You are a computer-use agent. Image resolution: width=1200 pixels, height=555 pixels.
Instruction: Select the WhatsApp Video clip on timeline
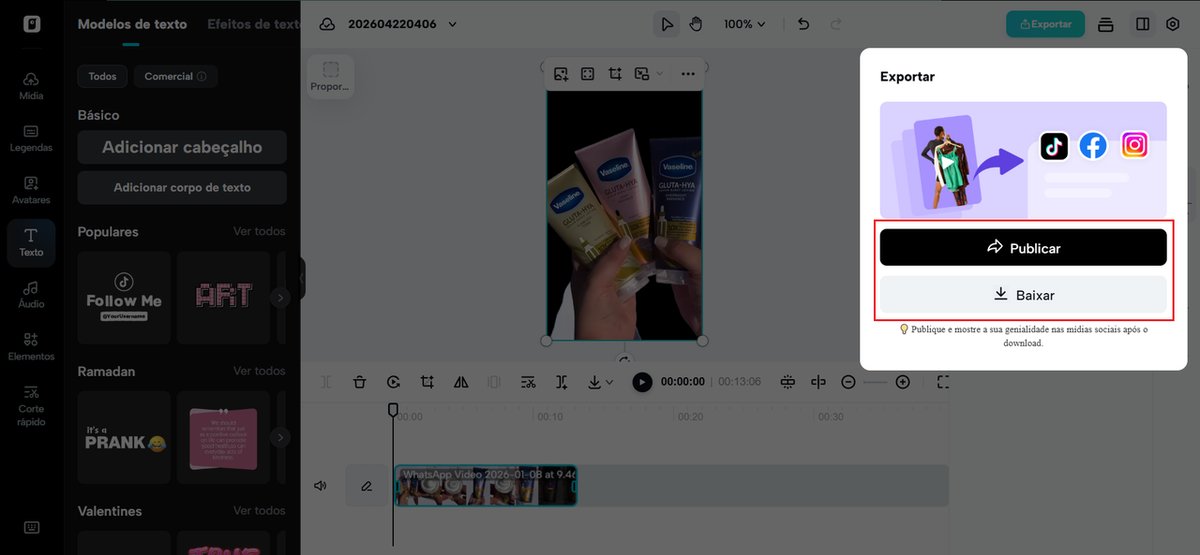(486, 486)
